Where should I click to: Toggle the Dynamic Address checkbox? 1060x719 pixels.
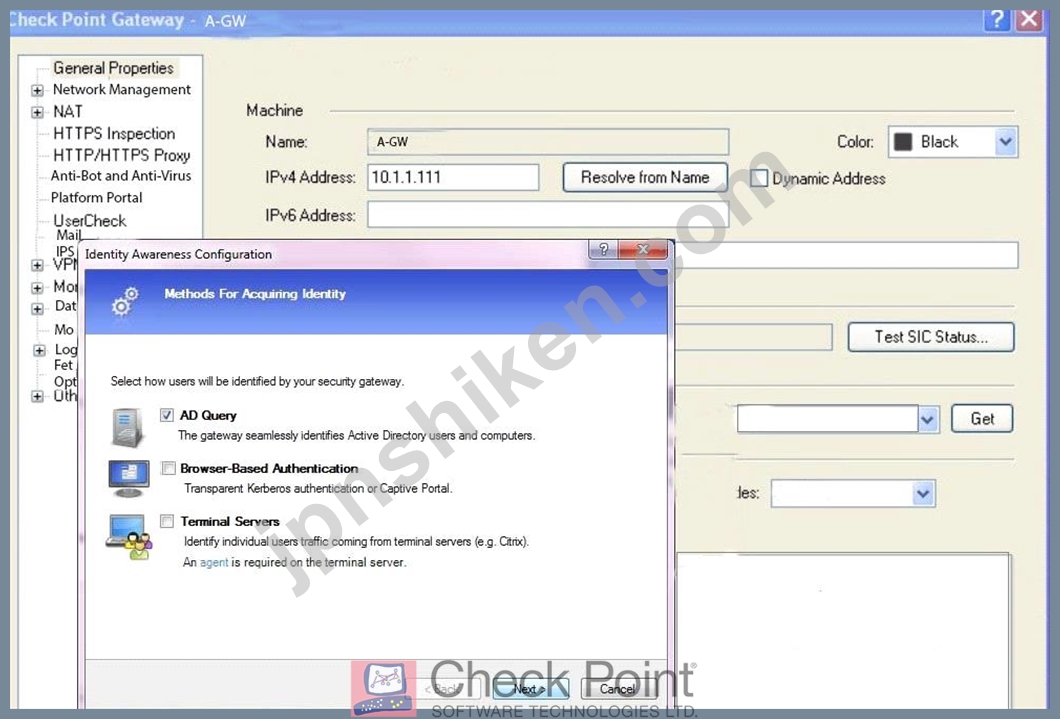759,178
